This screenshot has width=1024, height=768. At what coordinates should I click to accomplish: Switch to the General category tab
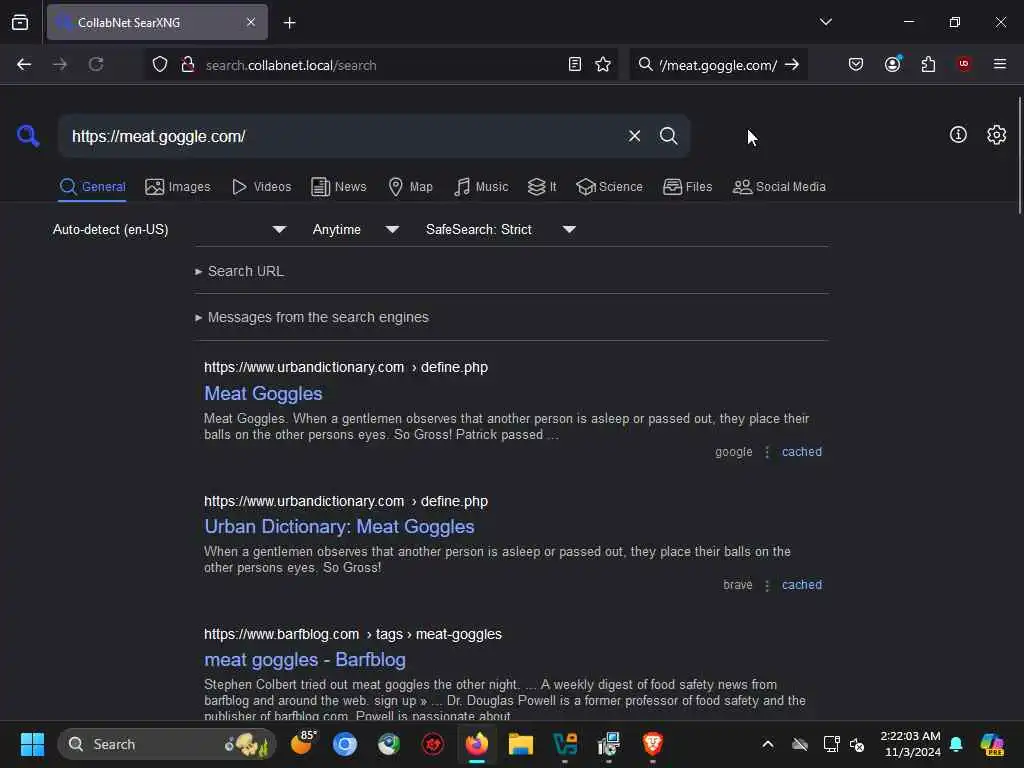92,187
